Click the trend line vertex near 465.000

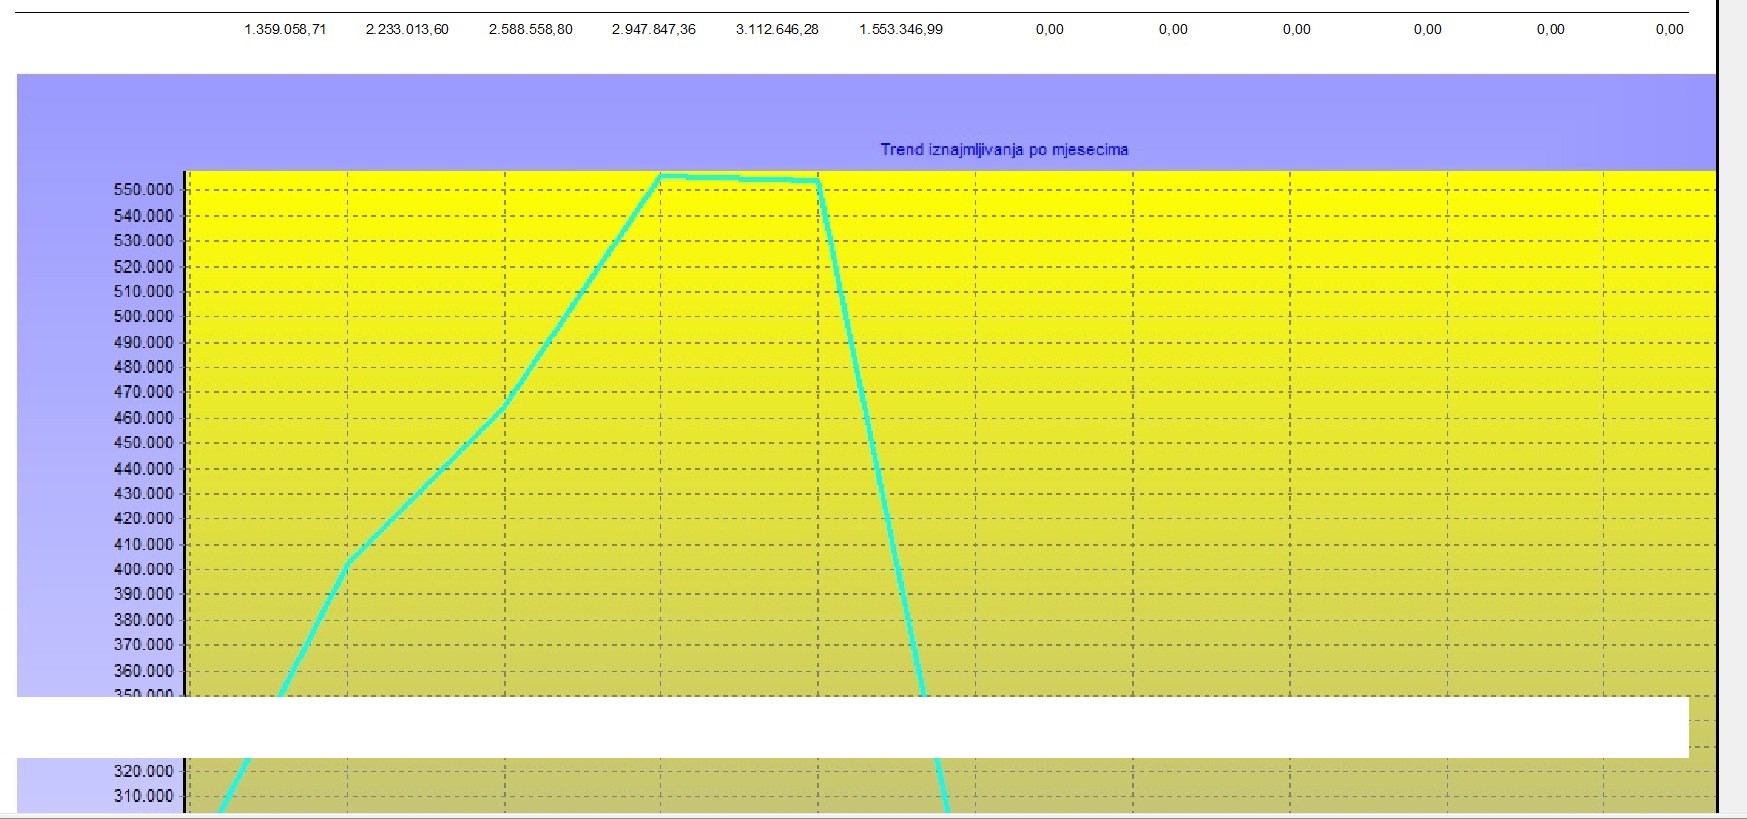[505, 405]
